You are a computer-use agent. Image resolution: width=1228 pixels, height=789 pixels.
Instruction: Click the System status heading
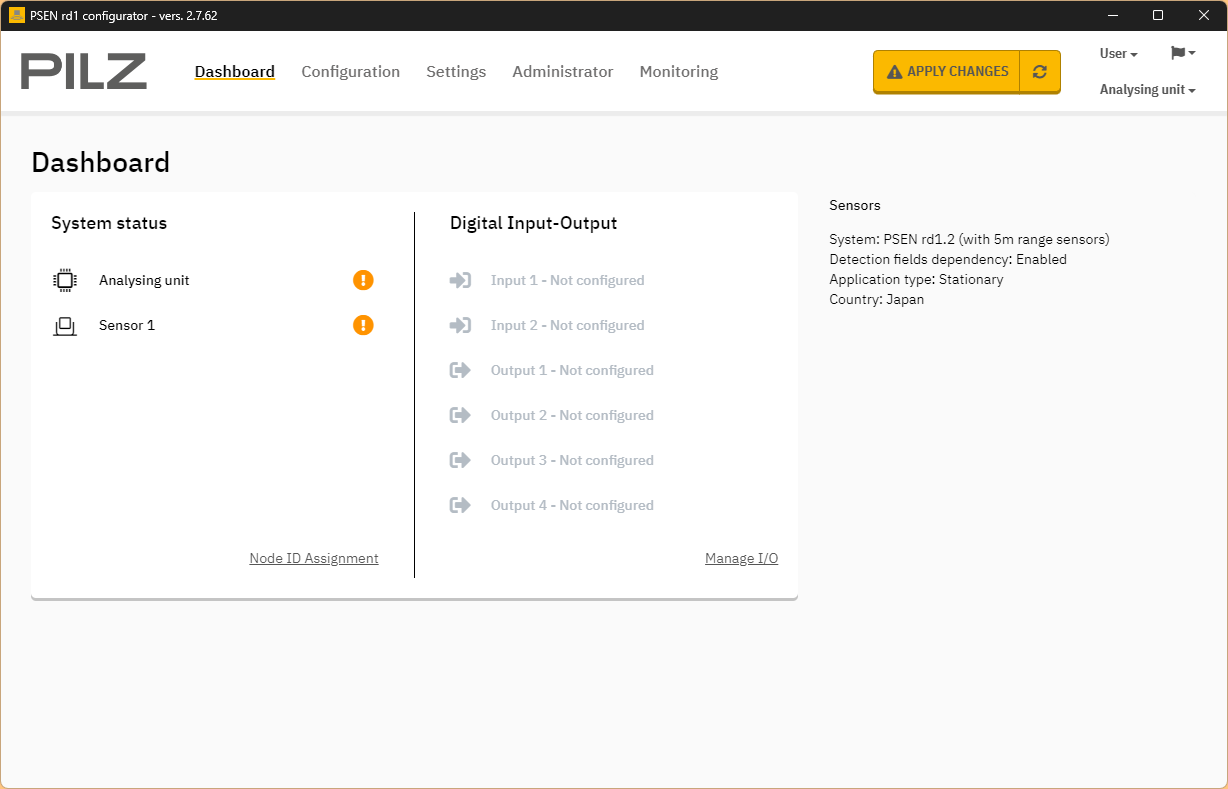[x=109, y=223]
